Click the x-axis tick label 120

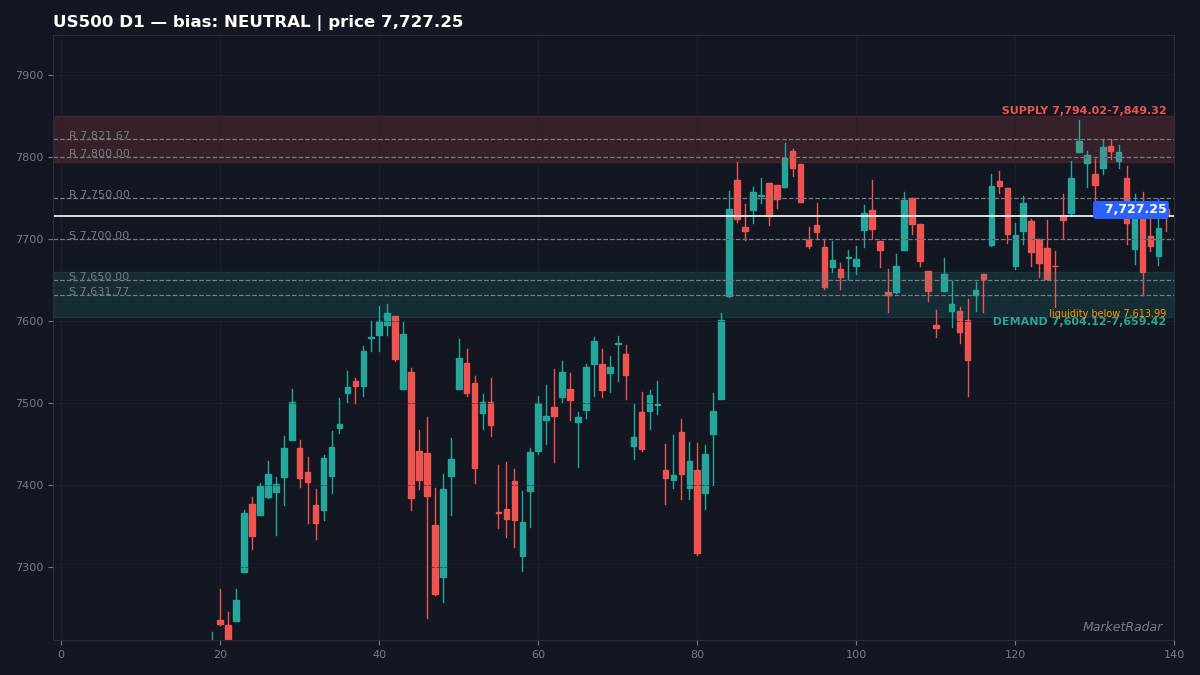click(x=1015, y=655)
